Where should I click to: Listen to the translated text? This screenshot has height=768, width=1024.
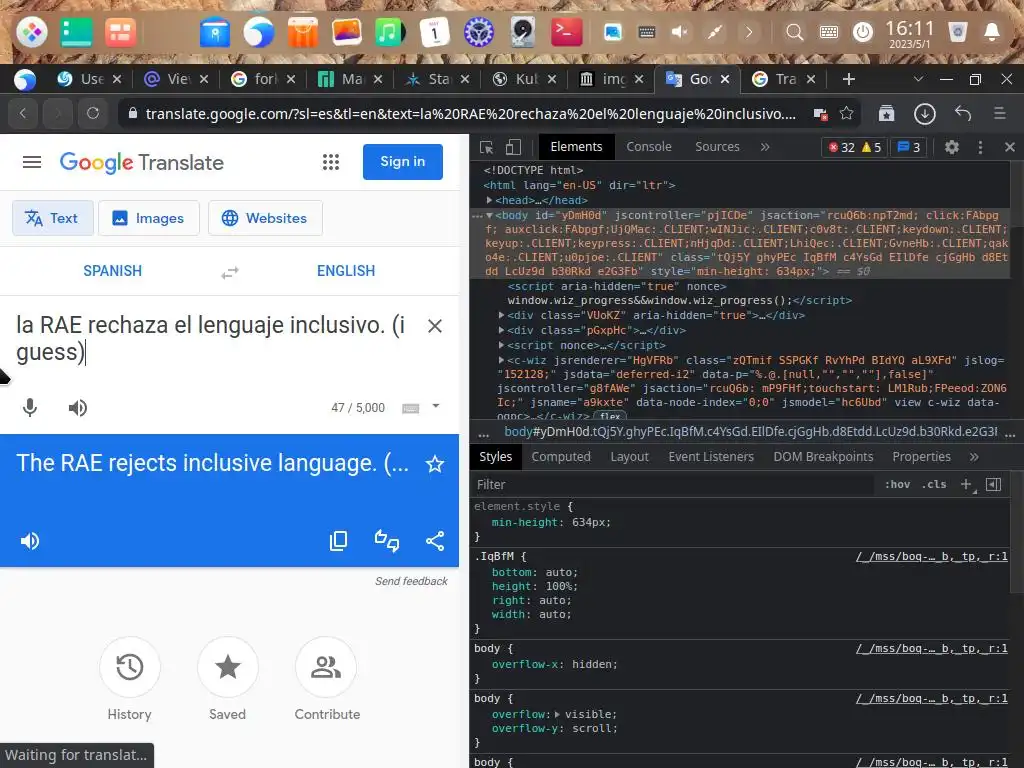pyautogui.click(x=30, y=541)
